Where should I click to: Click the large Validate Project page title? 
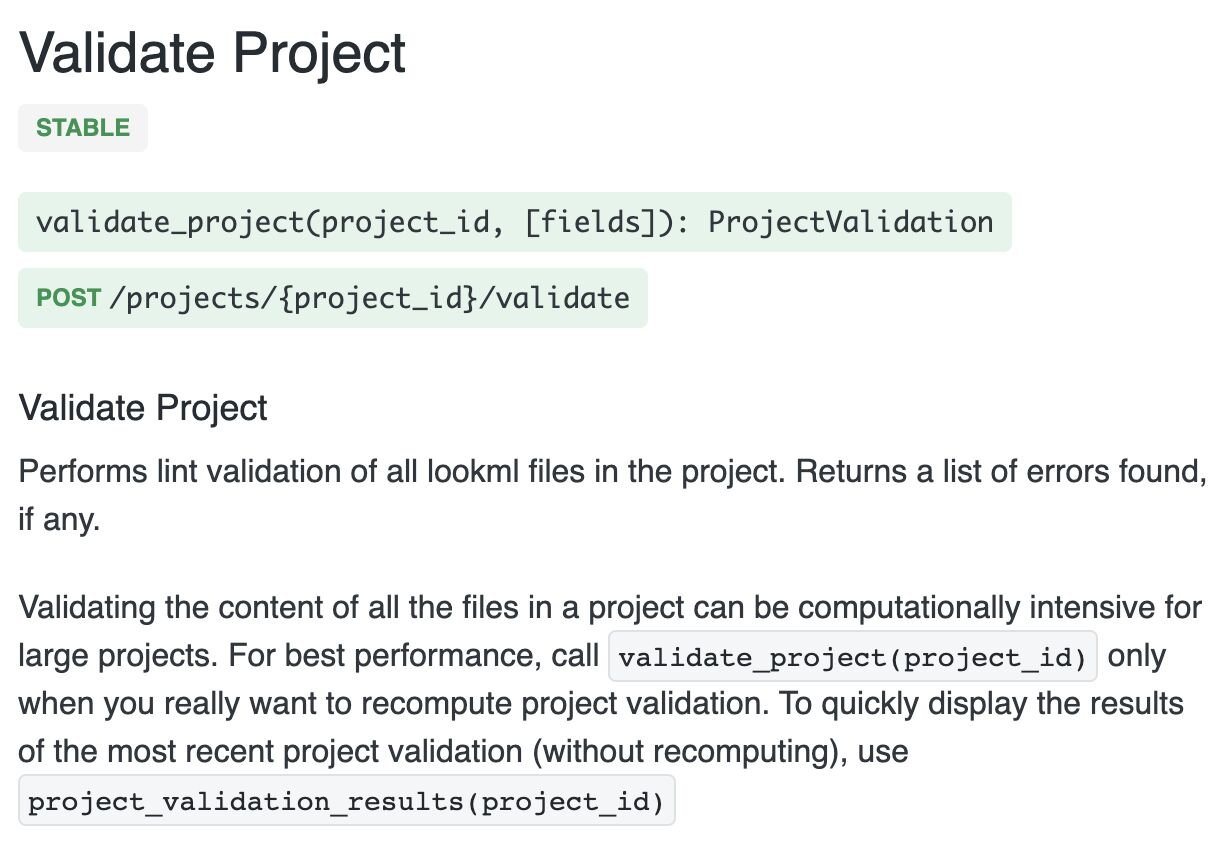click(x=212, y=53)
